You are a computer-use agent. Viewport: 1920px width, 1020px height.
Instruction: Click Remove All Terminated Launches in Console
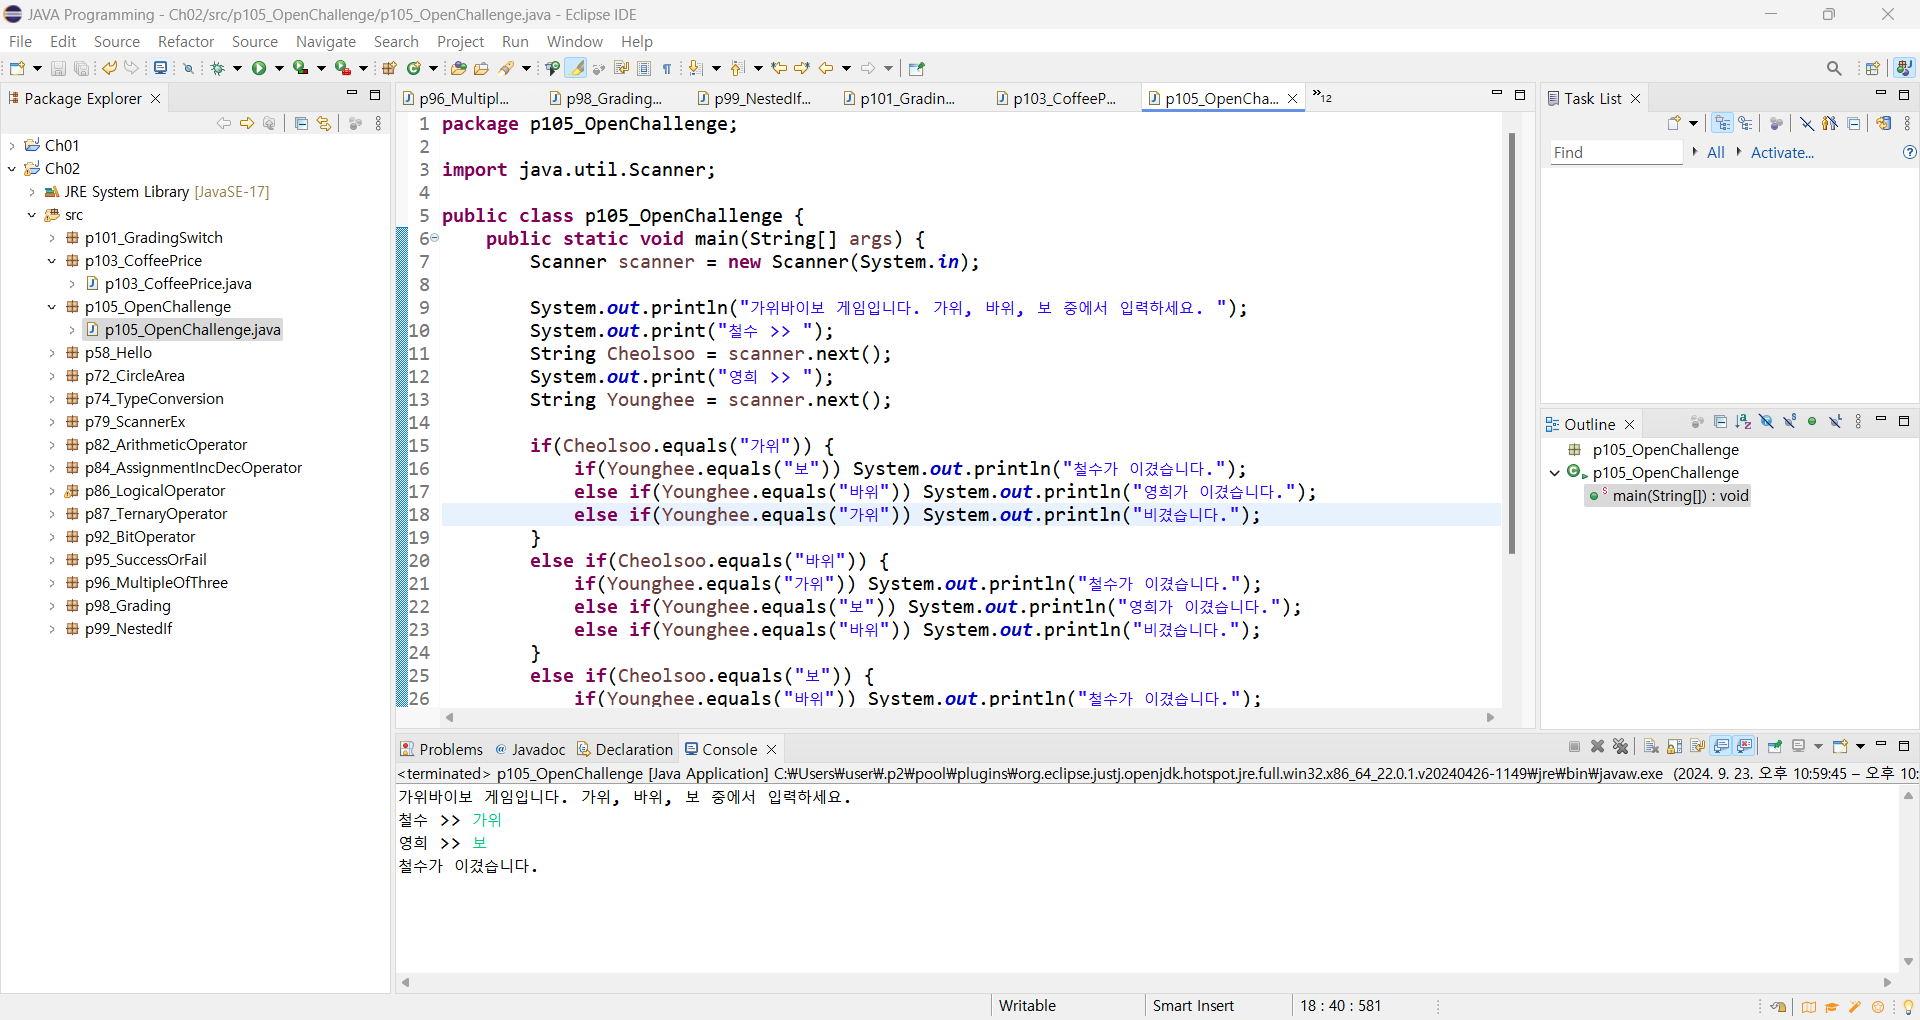1621,746
